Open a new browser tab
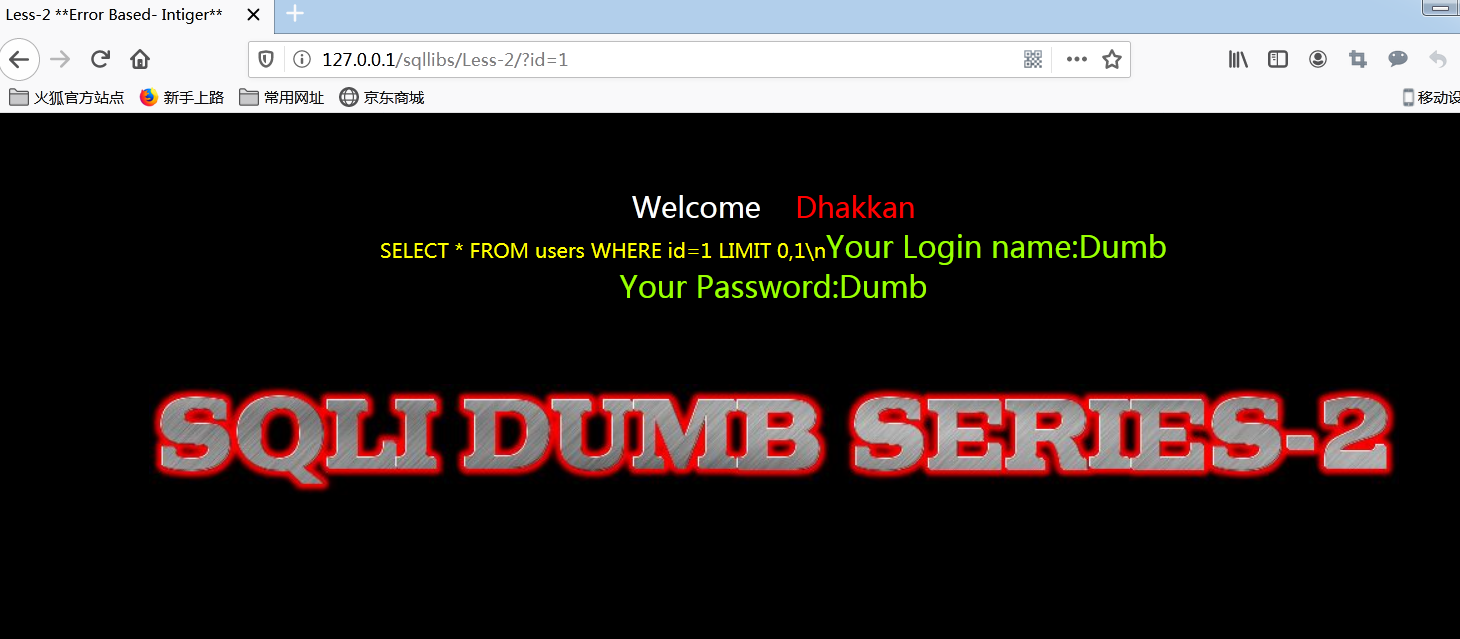Image resolution: width=1460 pixels, height=639 pixels. [295, 14]
